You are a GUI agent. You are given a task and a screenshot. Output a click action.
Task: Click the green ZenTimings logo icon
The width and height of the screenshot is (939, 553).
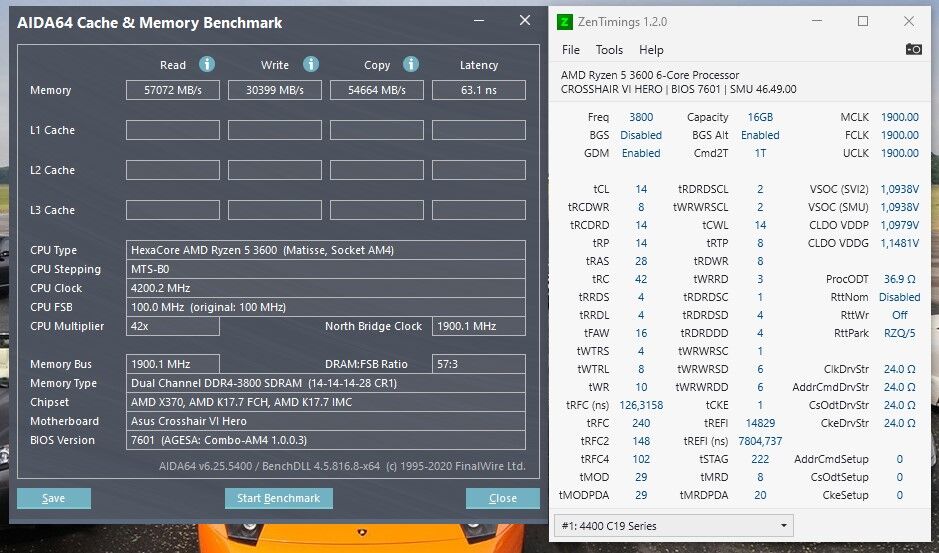click(564, 22)
